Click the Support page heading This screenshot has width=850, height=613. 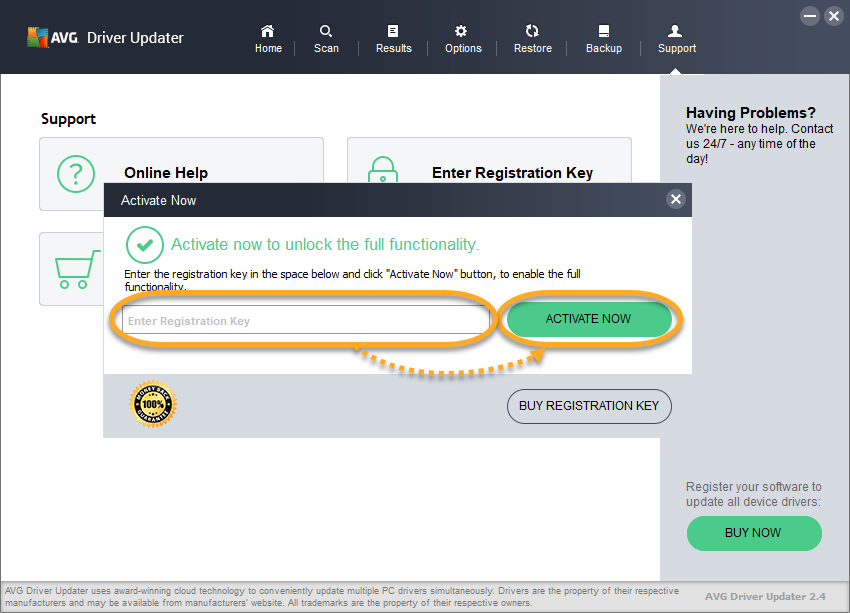pos(68,119)
